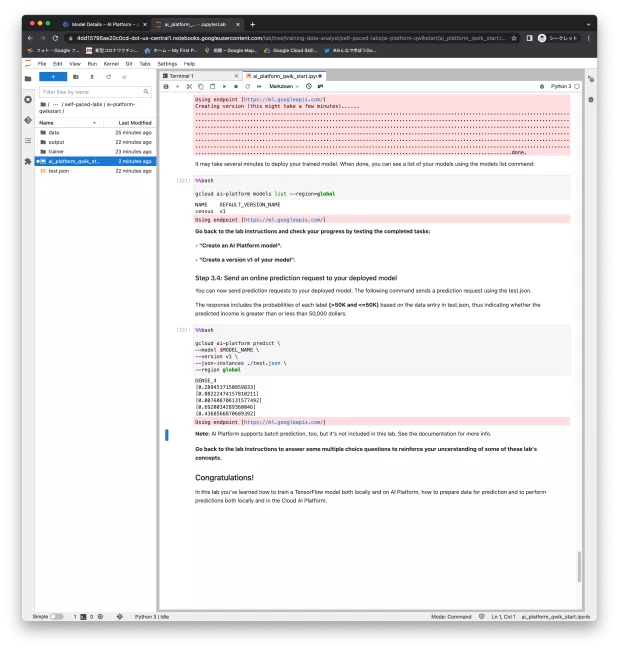Open Chrome tab search dropdown arrow
Viewport: 619px width, 650px height.
[x=588, y=24]
